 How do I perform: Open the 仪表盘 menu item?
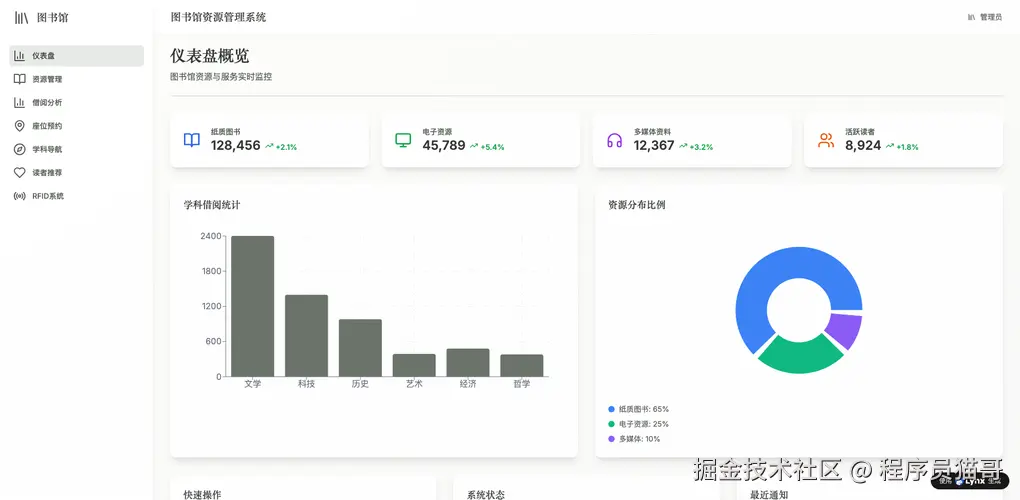[77, 56]
